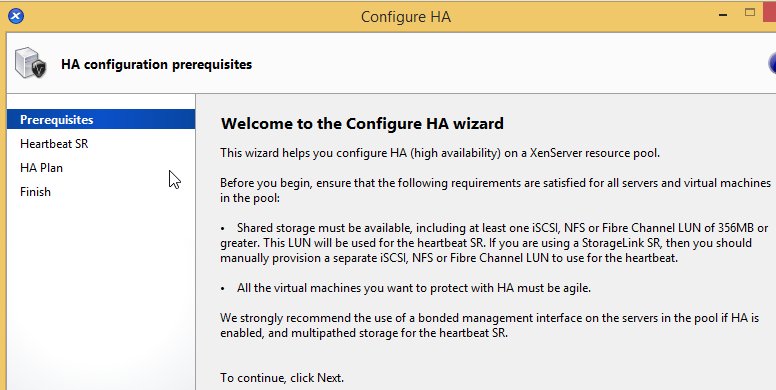Click the shared storage requirement bullet
Viewport: 776px width, 390px height.
point(494,243)
